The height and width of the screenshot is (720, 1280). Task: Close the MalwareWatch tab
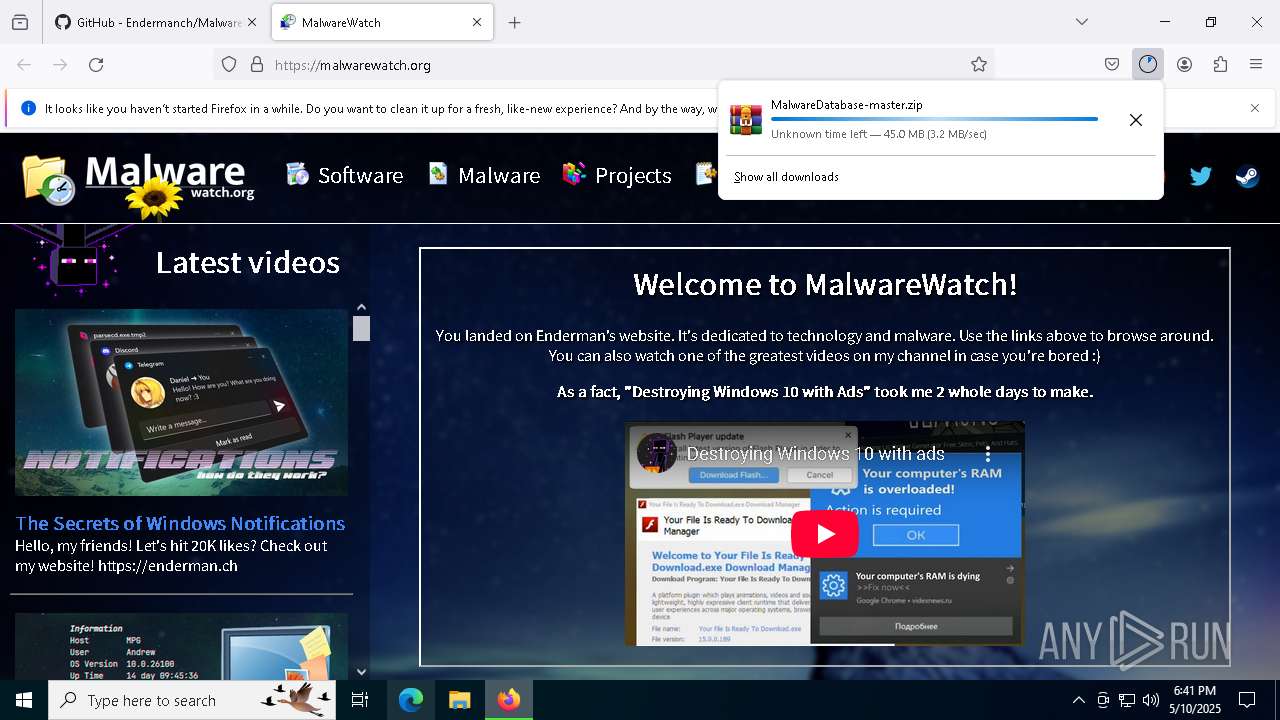coord(477,22)
